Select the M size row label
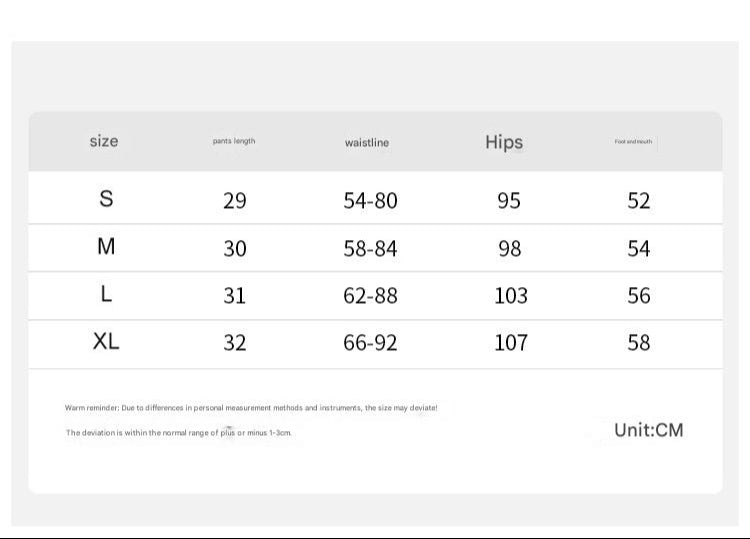 tap(106, 247)
